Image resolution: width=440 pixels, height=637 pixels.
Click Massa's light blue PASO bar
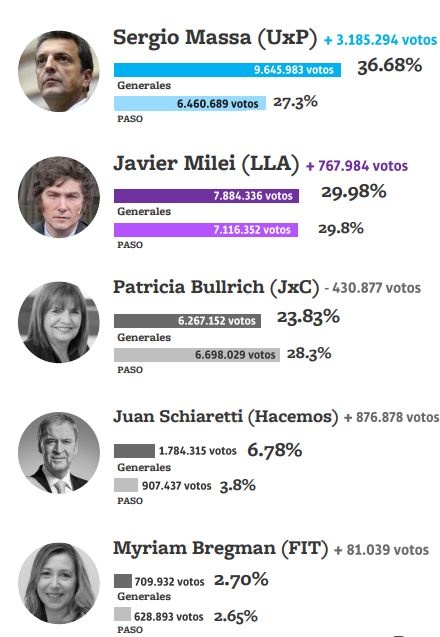(x=190, y=103)
